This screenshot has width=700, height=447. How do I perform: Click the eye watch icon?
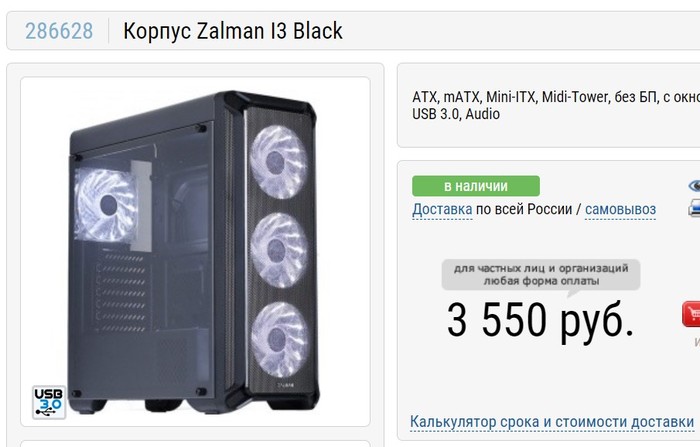(694, 186)
